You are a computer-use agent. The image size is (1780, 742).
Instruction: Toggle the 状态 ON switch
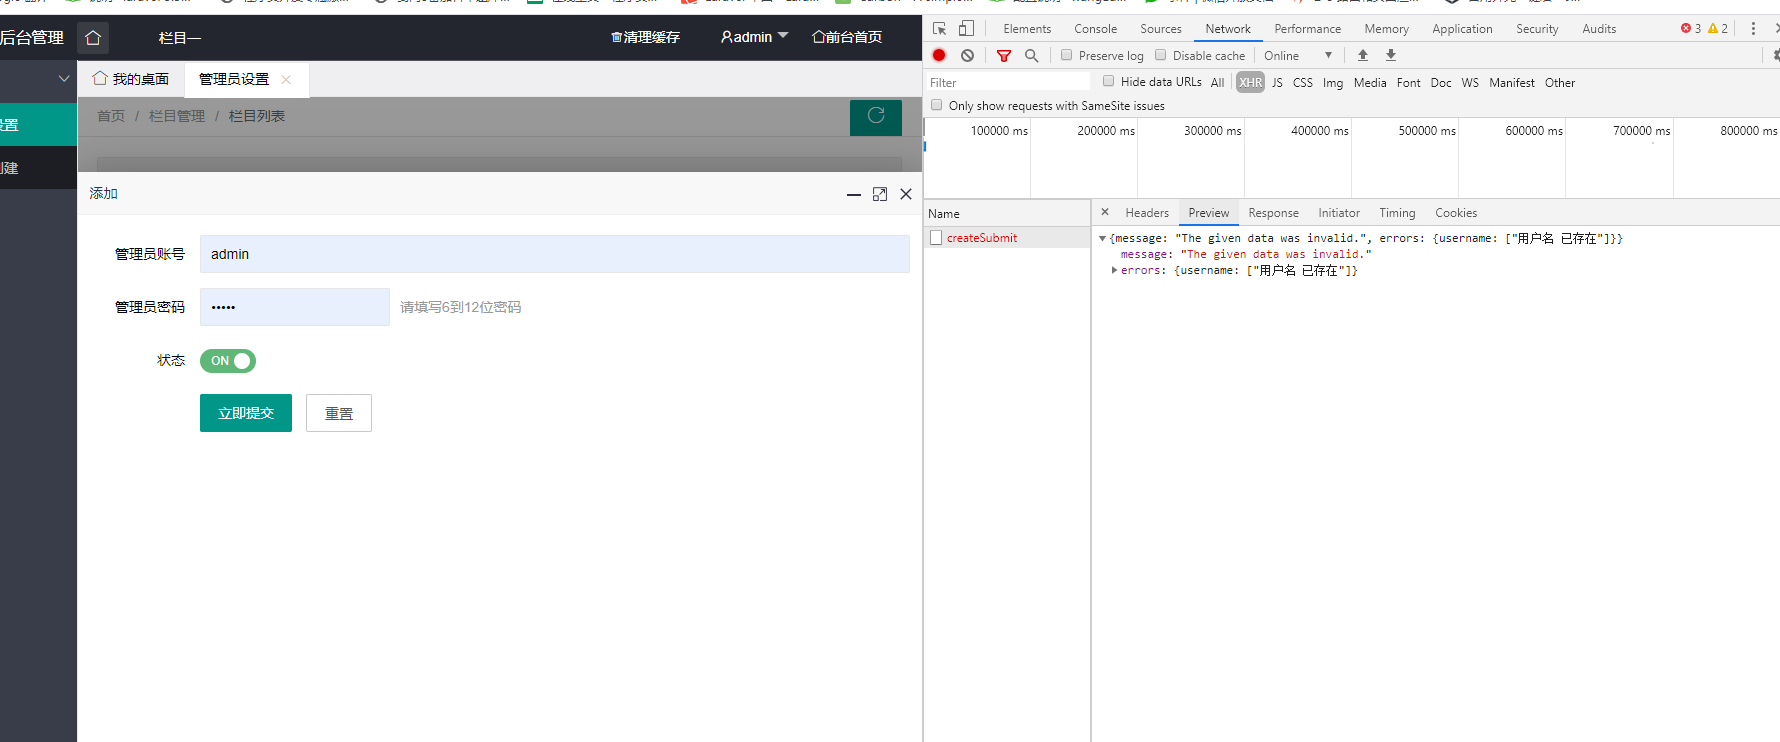(228, 361)
